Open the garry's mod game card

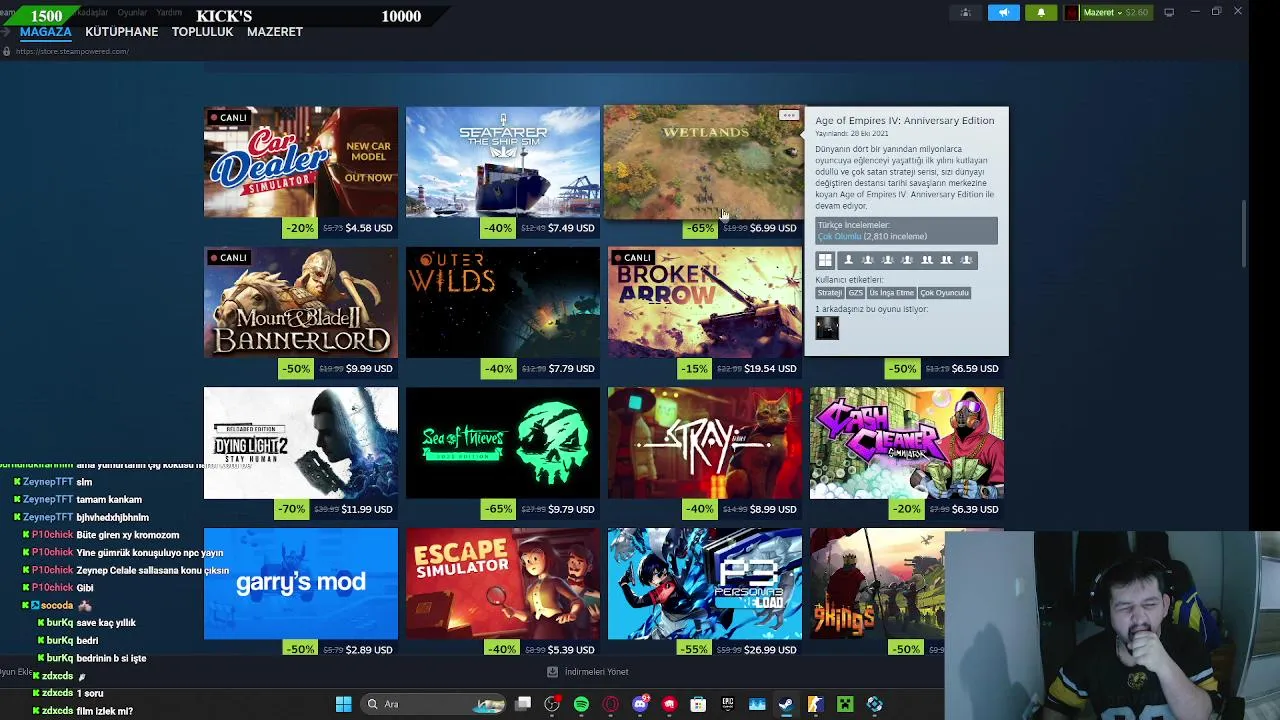coord(300,584)
